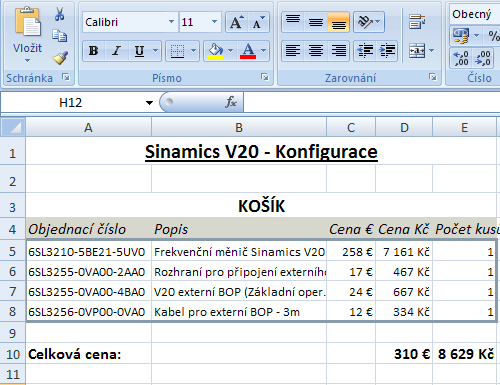Open text orientation tool
This screenshot has width=500, height=385.
(x=364, y=22)
